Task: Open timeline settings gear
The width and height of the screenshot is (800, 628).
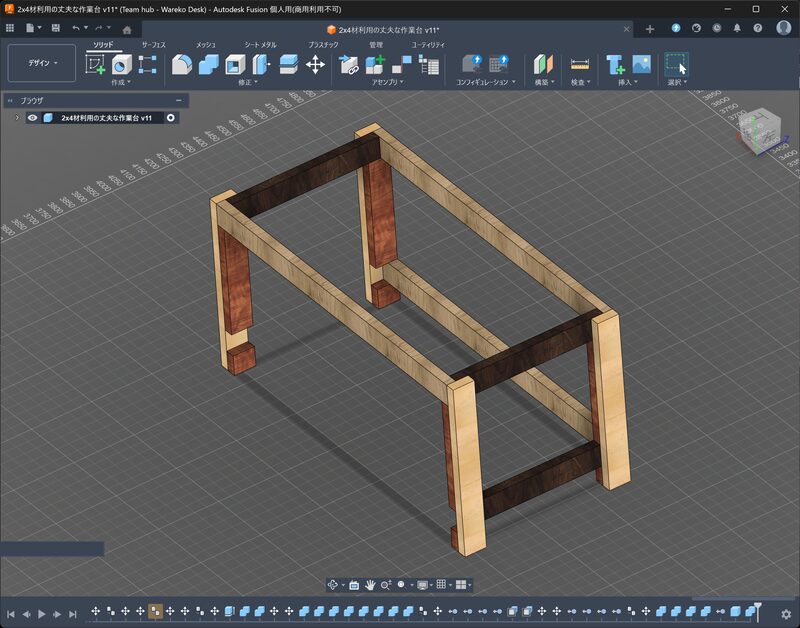Action: coord(786,613)
